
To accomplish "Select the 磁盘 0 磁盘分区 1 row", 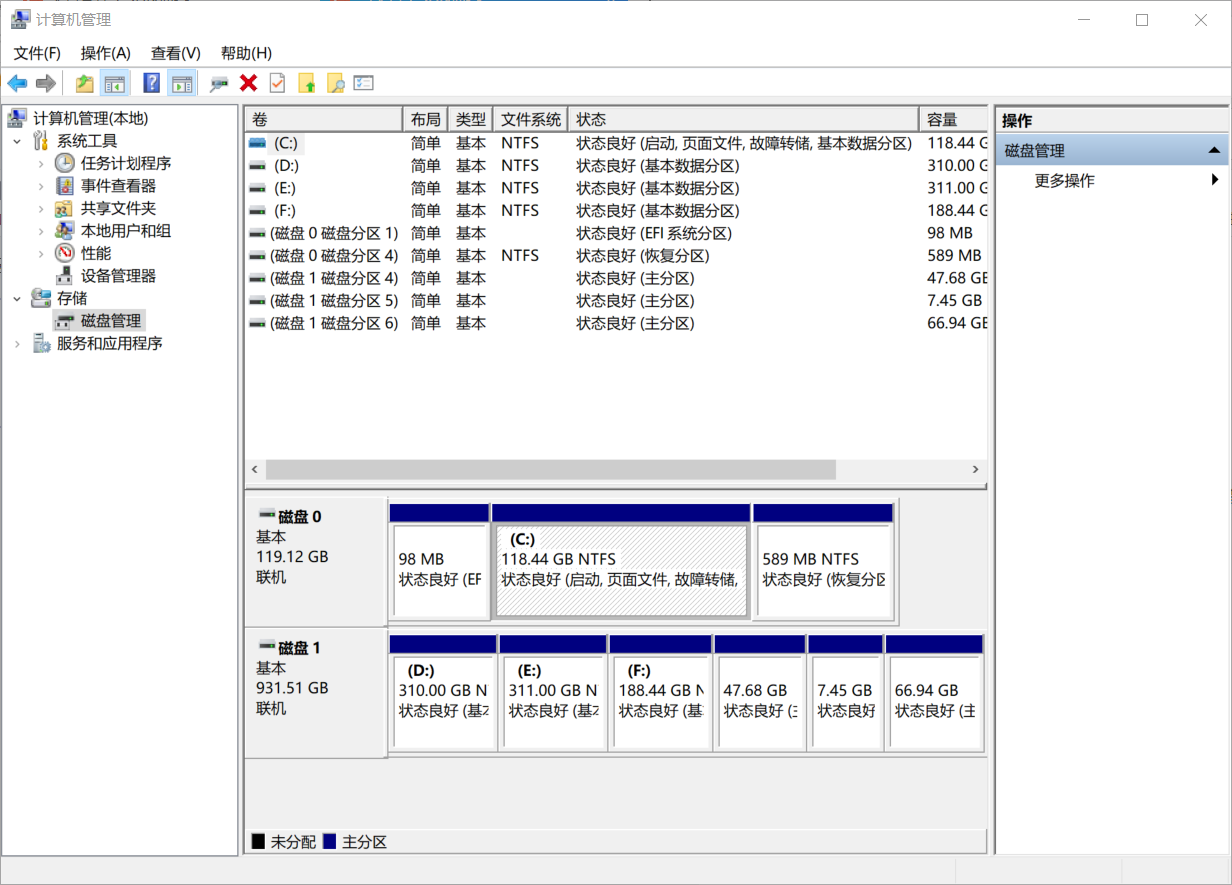I will coord(616,233).
